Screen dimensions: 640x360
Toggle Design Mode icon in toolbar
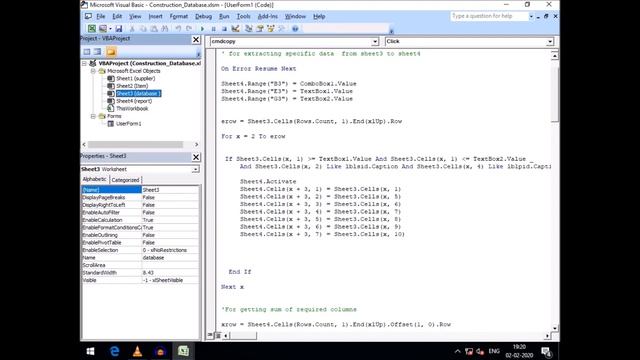236,29
